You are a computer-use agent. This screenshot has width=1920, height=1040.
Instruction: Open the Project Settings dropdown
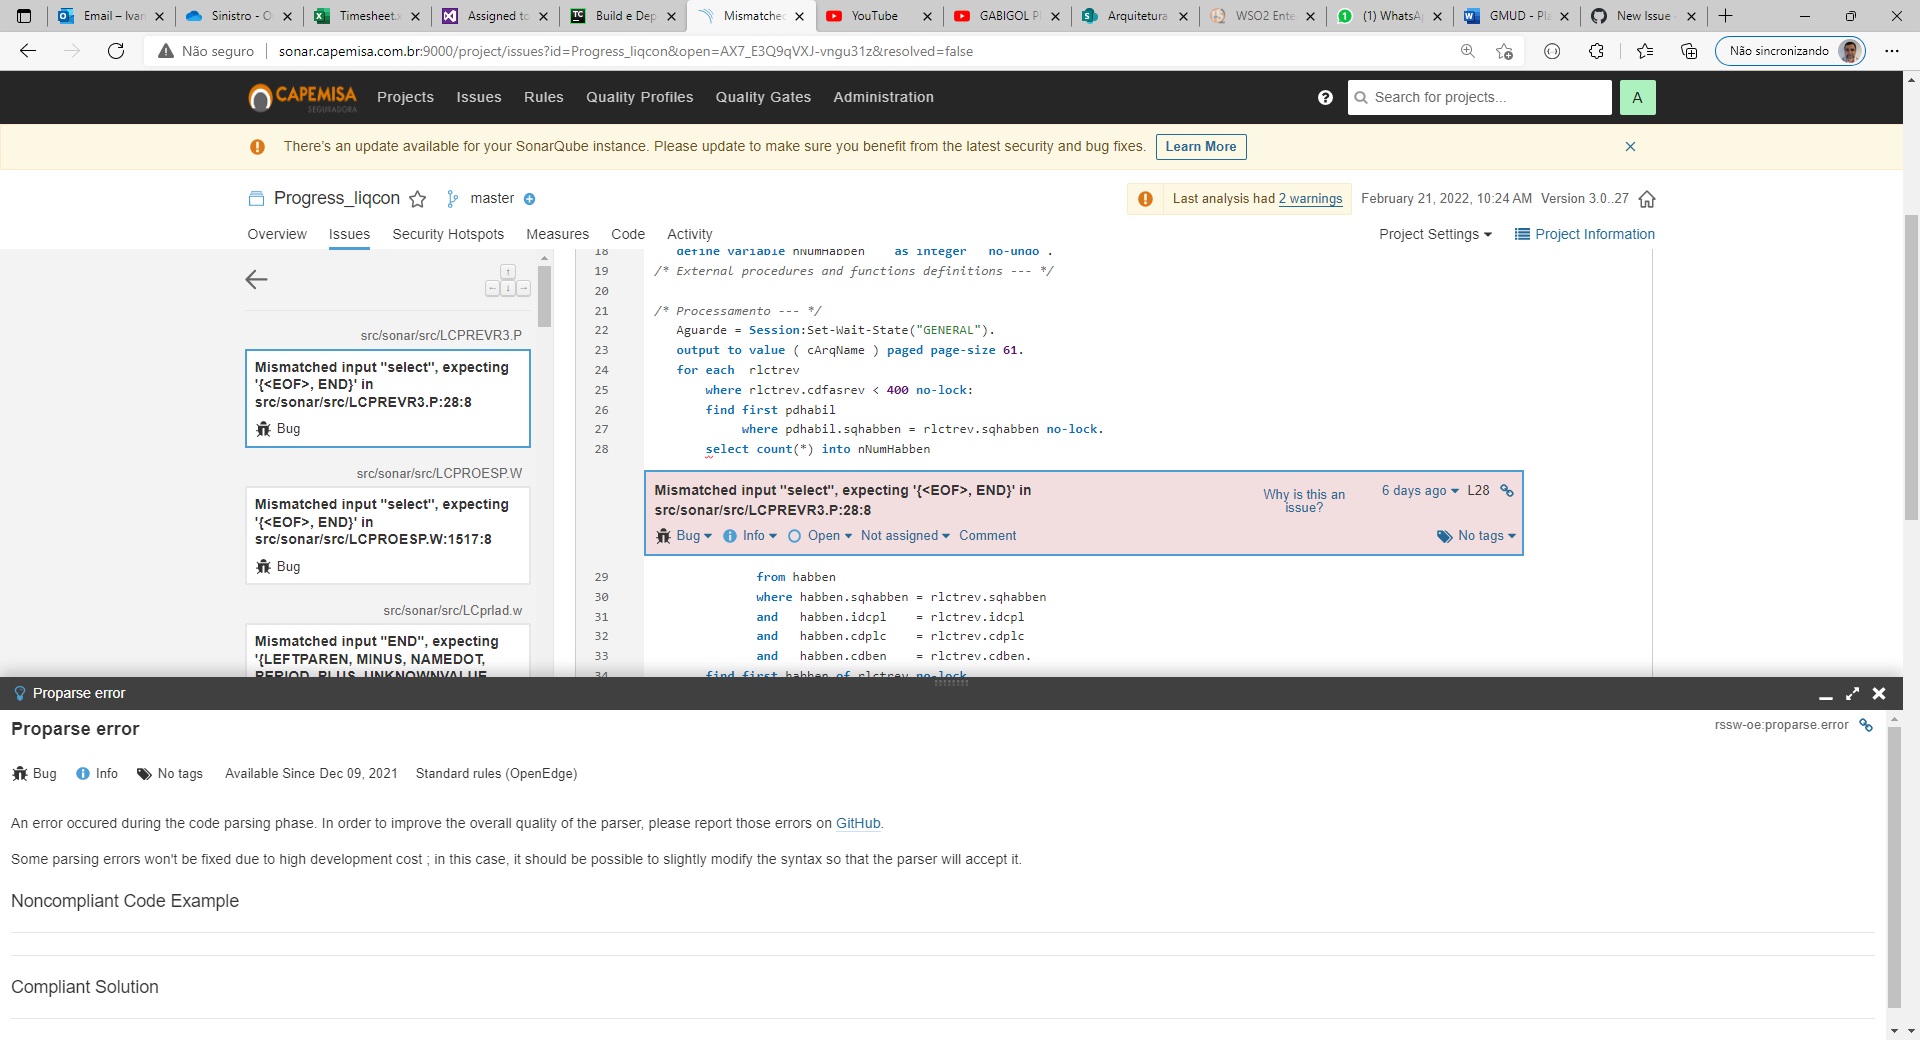click(x=1435, y=234)
